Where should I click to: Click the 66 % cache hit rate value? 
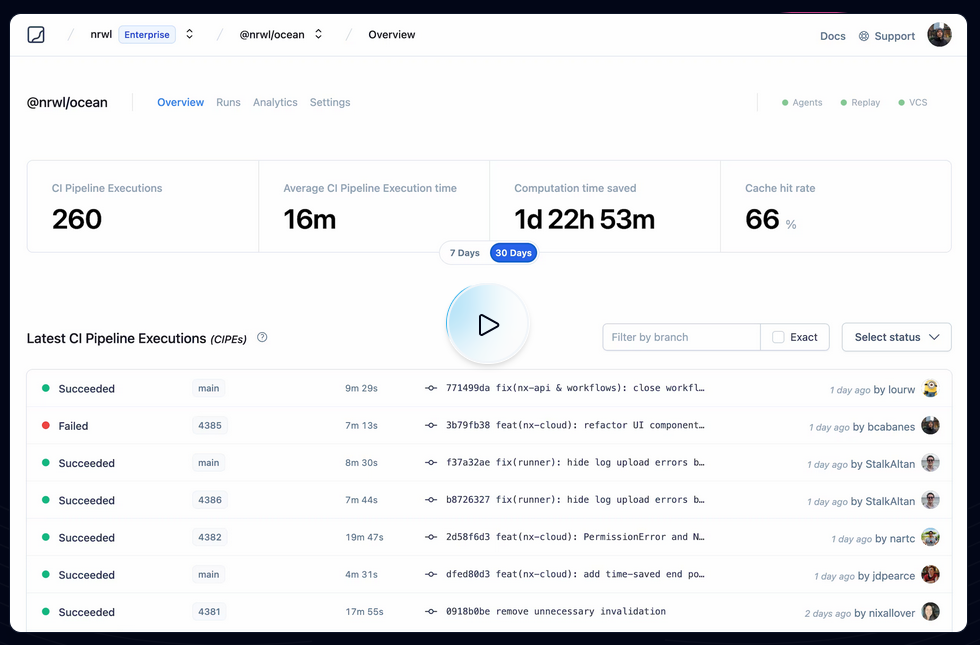pyautogui.click(x=771, y=219)
